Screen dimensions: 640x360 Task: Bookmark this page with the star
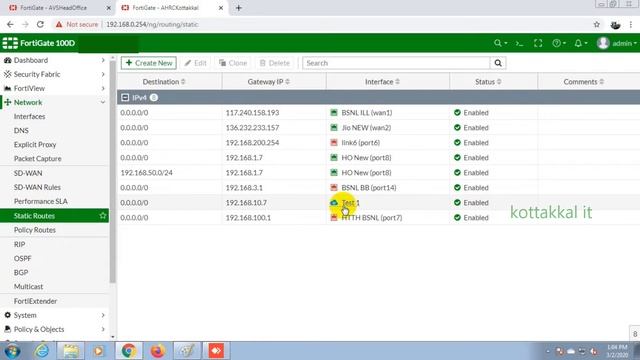tap(597, 24)
